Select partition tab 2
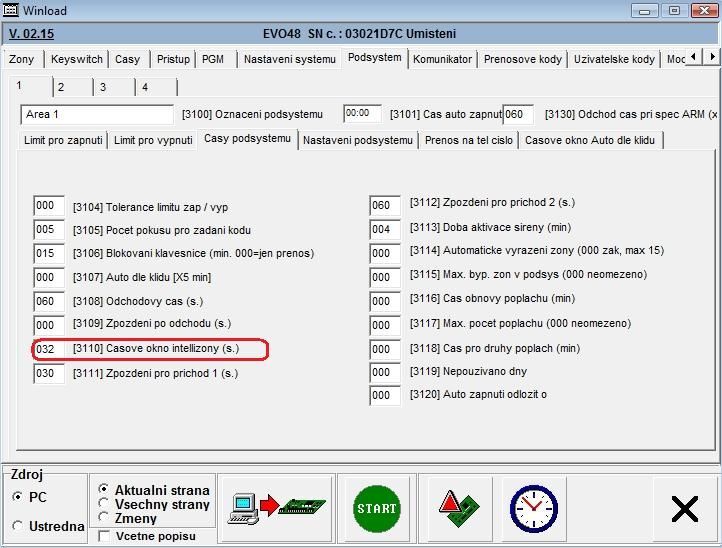Viewport: 722px width, 548px height. [60, 87]
